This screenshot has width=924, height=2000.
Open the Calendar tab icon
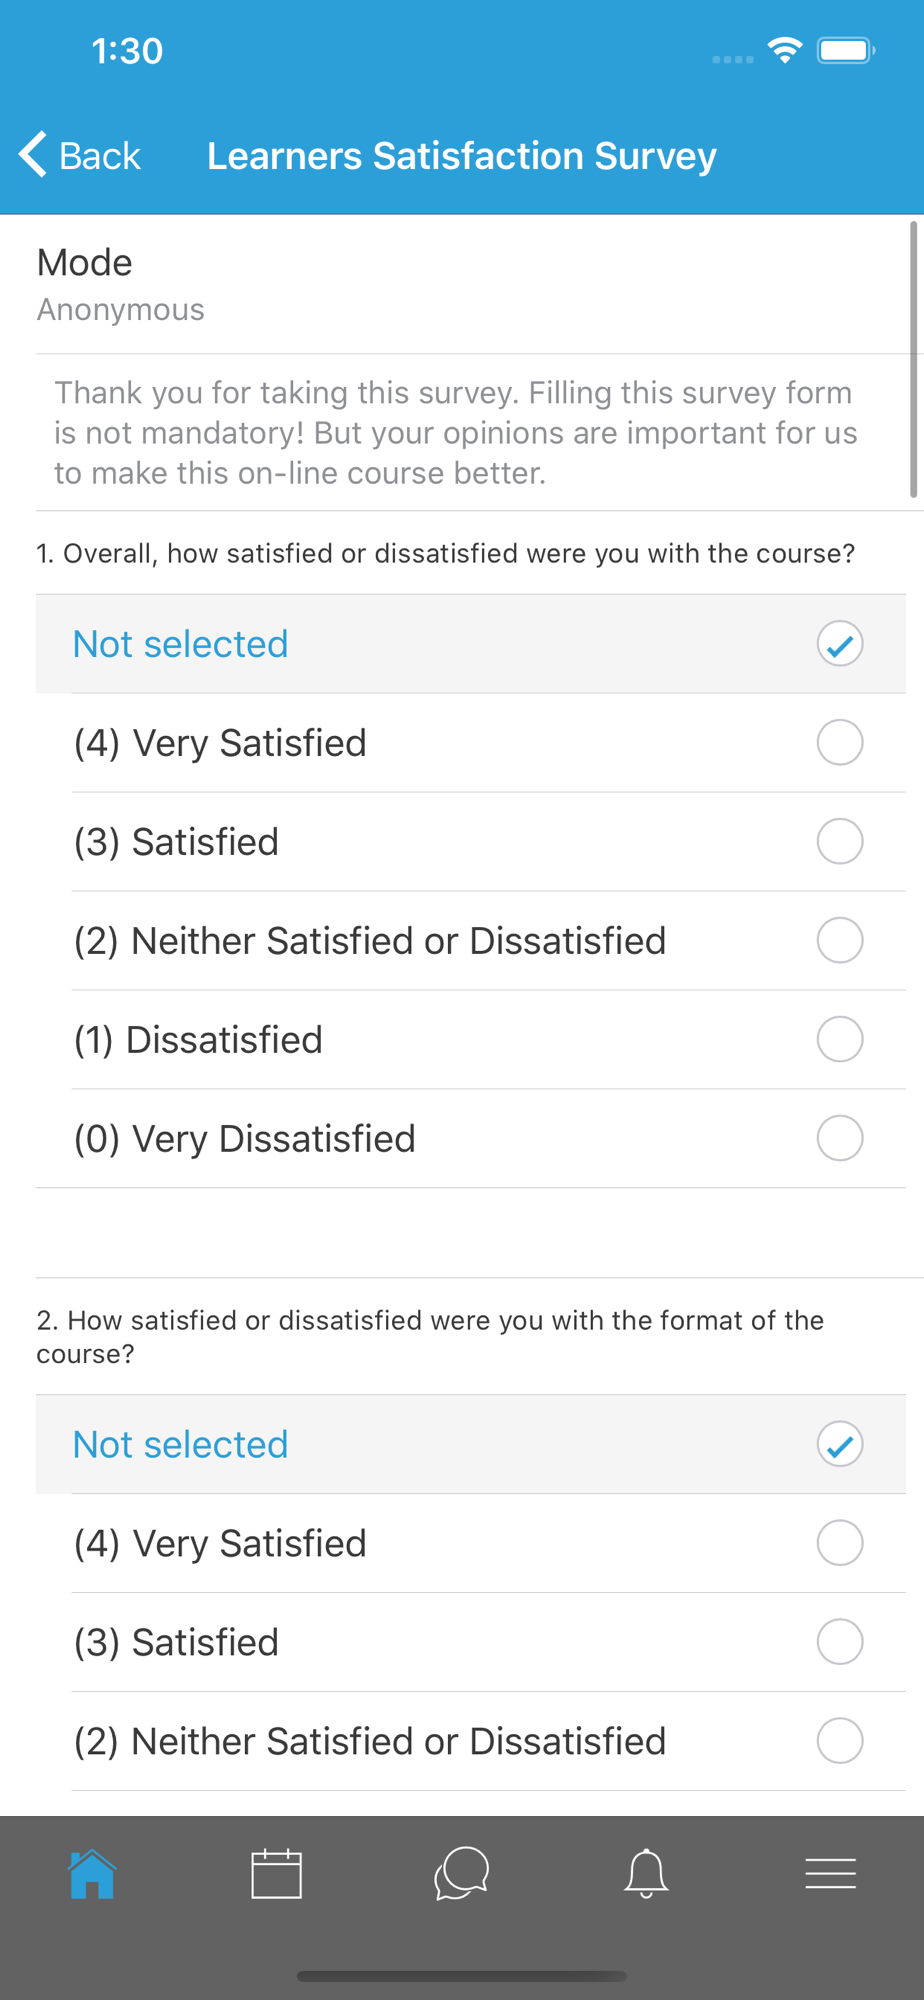tap(276, 1873)
